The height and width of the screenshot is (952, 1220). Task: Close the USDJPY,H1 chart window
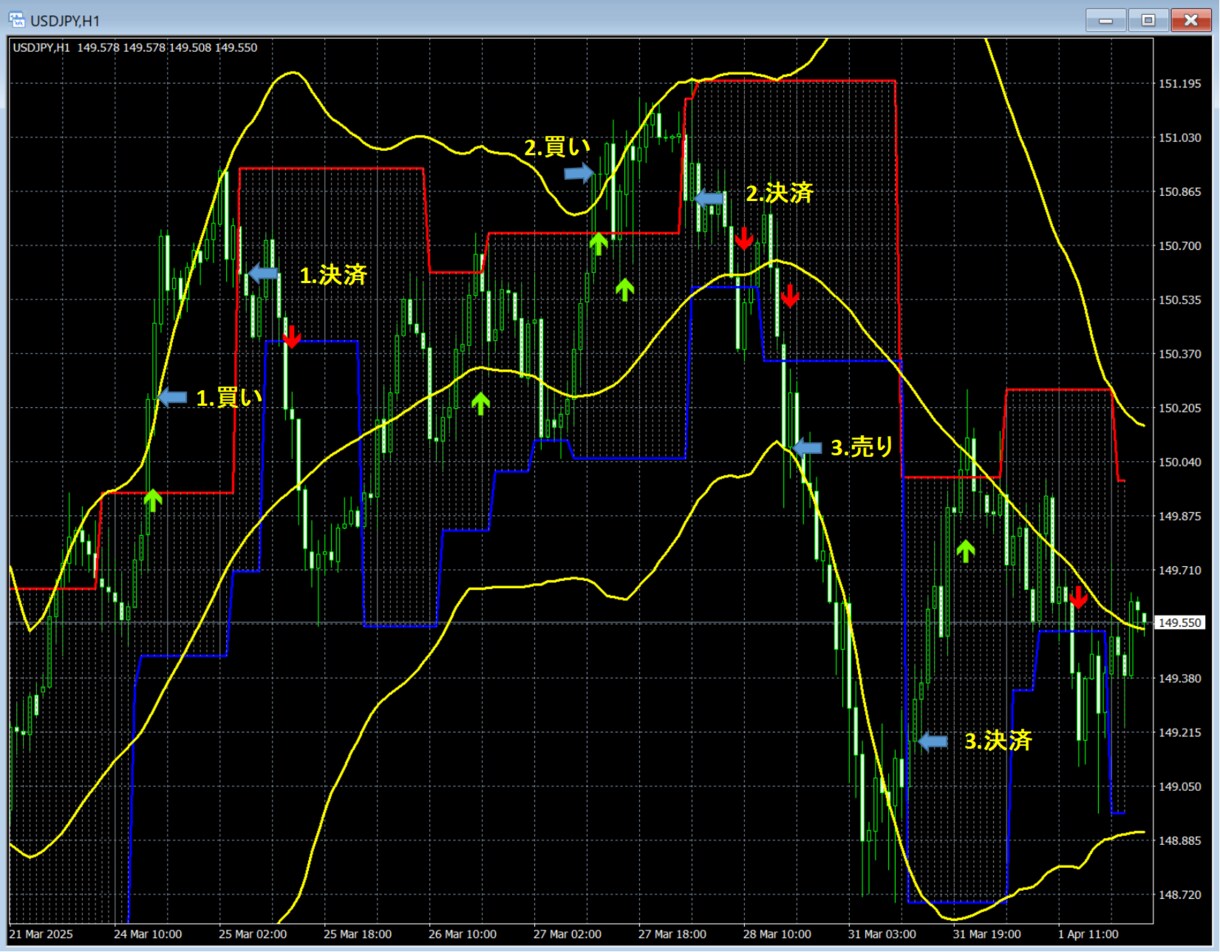(x=1190, y=19)
